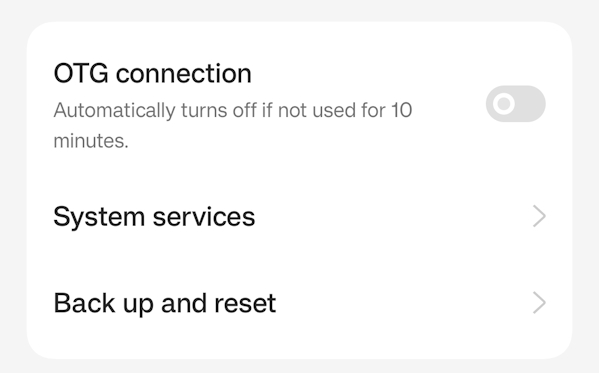Viewport: 599px width, 373px height.
Task: Click the 'System services' label
Action: [x=154, y=217]
